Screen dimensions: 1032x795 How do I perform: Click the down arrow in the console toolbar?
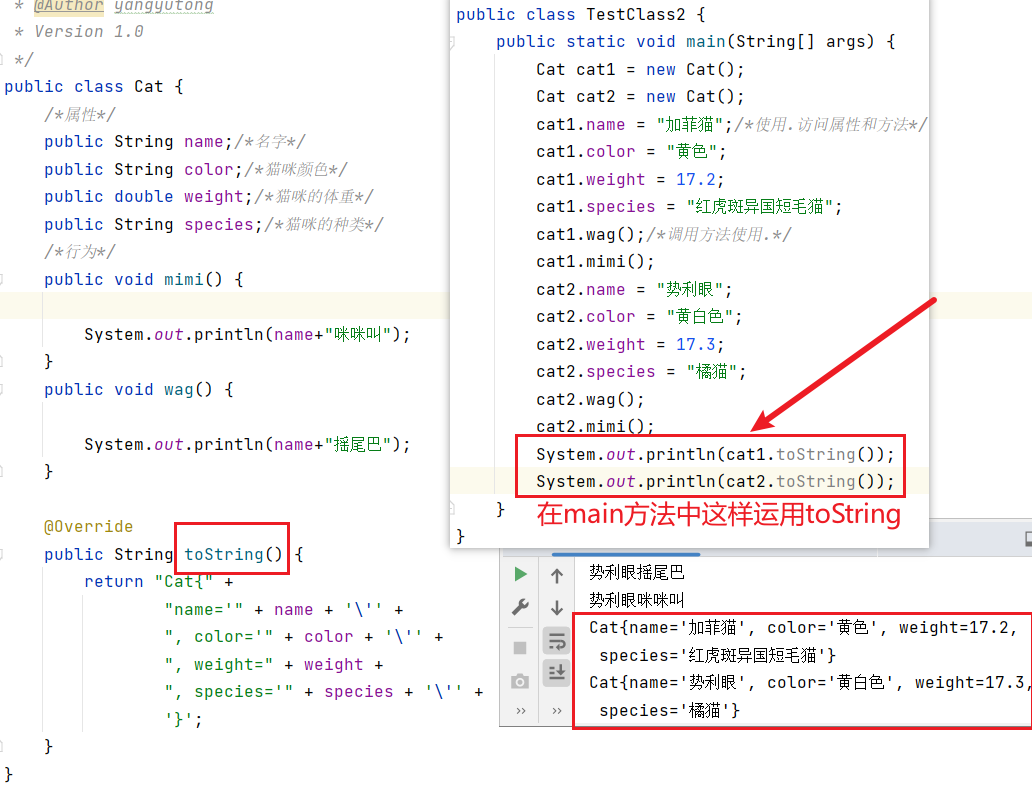click(x=557, y=607)
